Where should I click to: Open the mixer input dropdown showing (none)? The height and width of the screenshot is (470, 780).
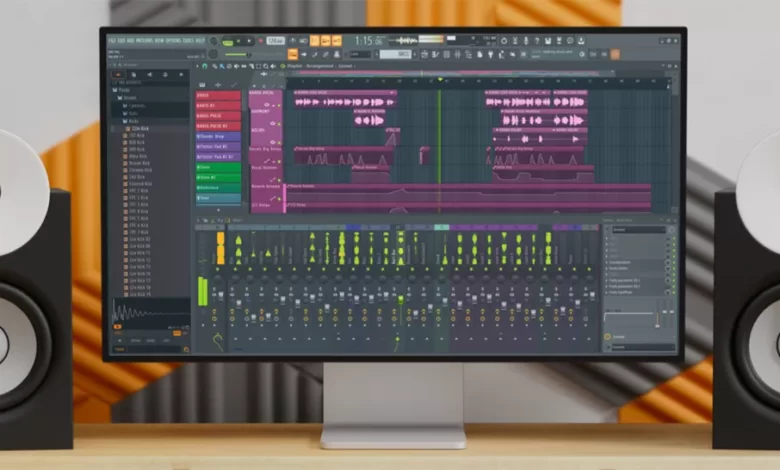pos(640,229)
